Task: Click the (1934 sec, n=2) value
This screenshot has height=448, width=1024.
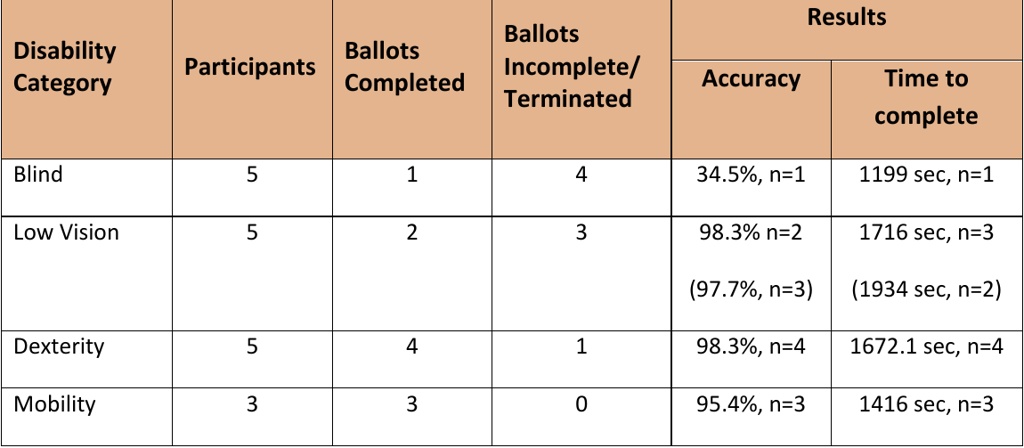Action: [926, 290]
